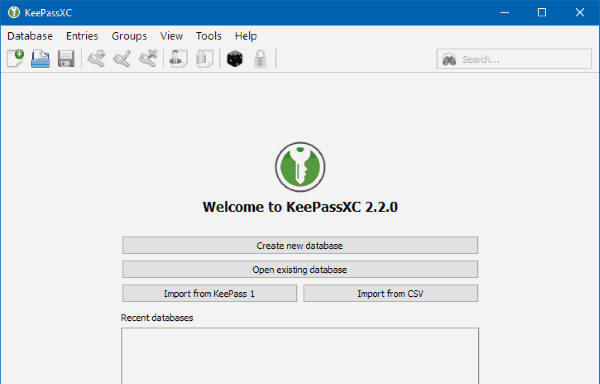Click the Copy password clipboard icon
The image size is (600, 384).
[x=204, y=59]
